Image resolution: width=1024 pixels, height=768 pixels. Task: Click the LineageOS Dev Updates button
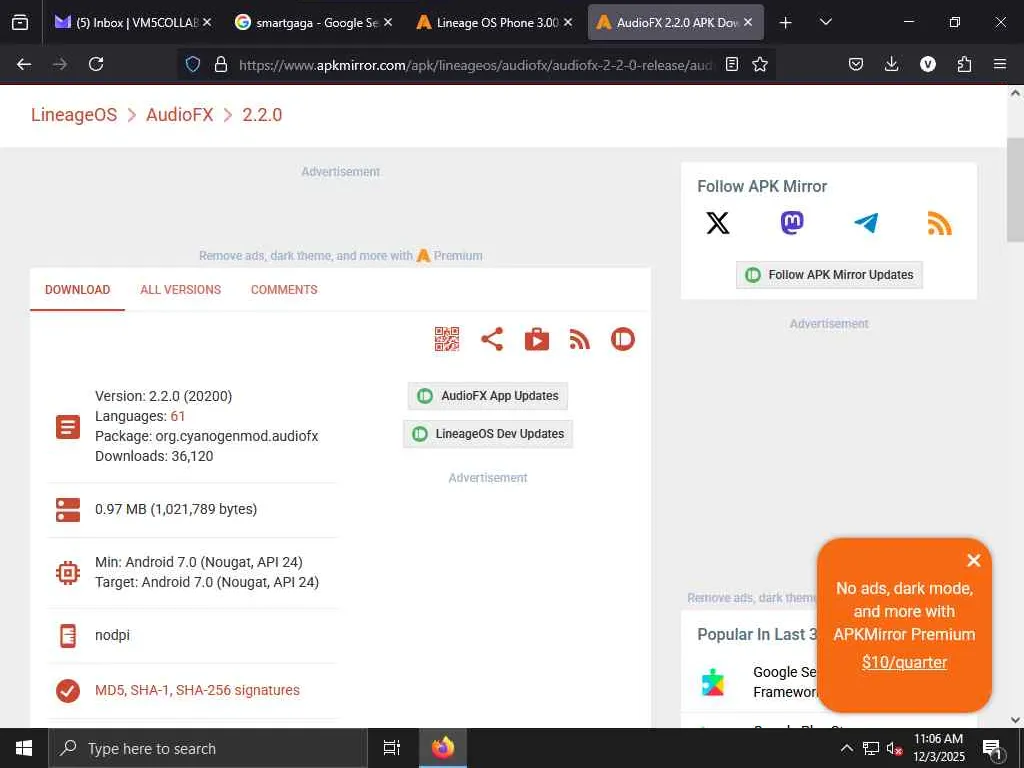tap(488, 434)
